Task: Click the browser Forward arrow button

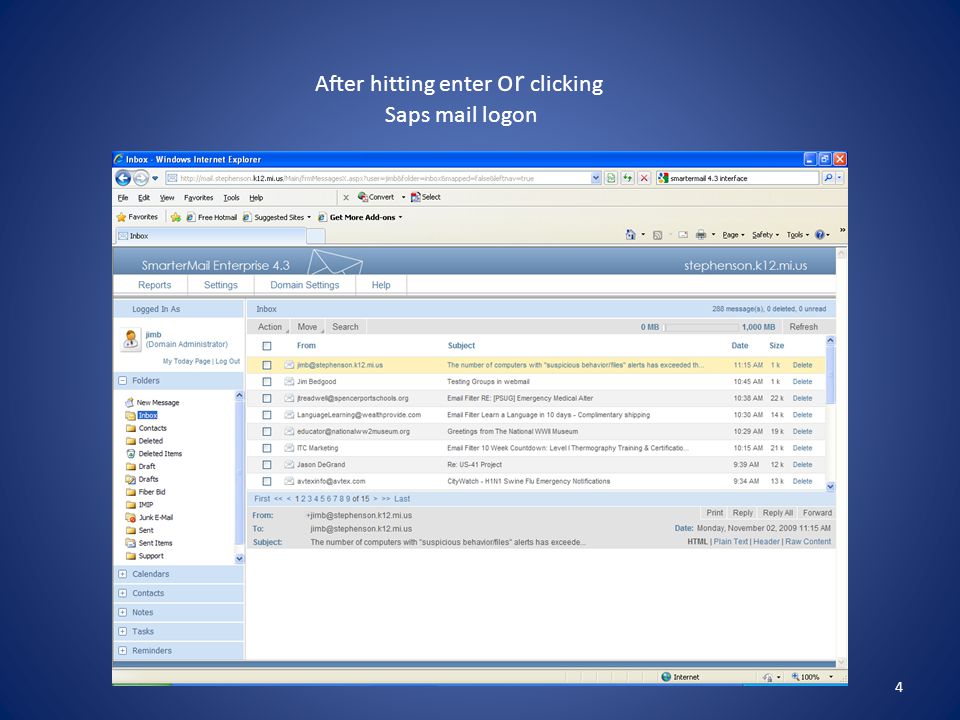Action: (x=141, y=178)
